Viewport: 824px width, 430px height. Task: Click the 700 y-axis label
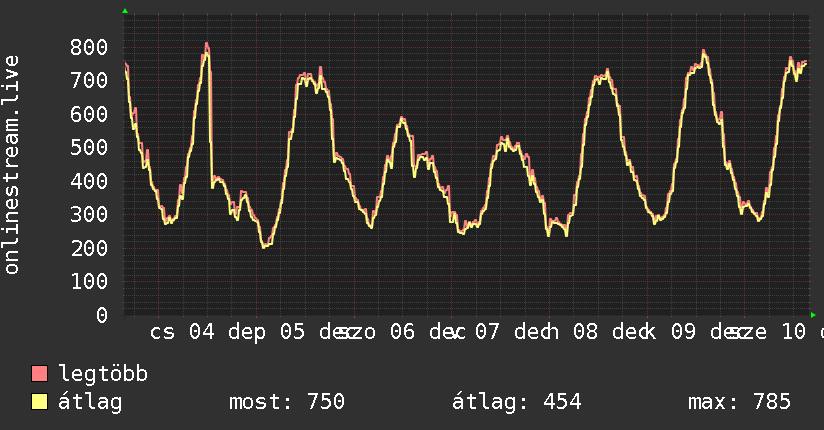[89, 80]
